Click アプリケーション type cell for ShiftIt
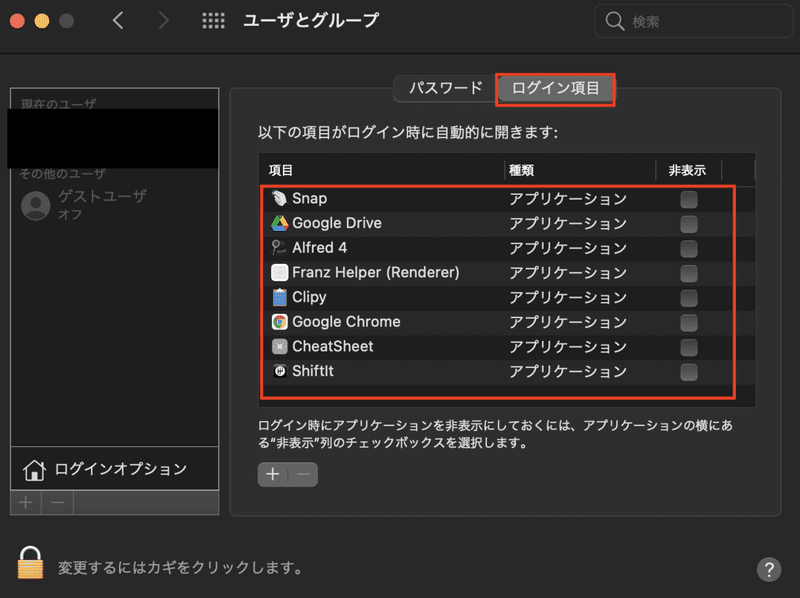800x598 pixels. tap(568, 372)
